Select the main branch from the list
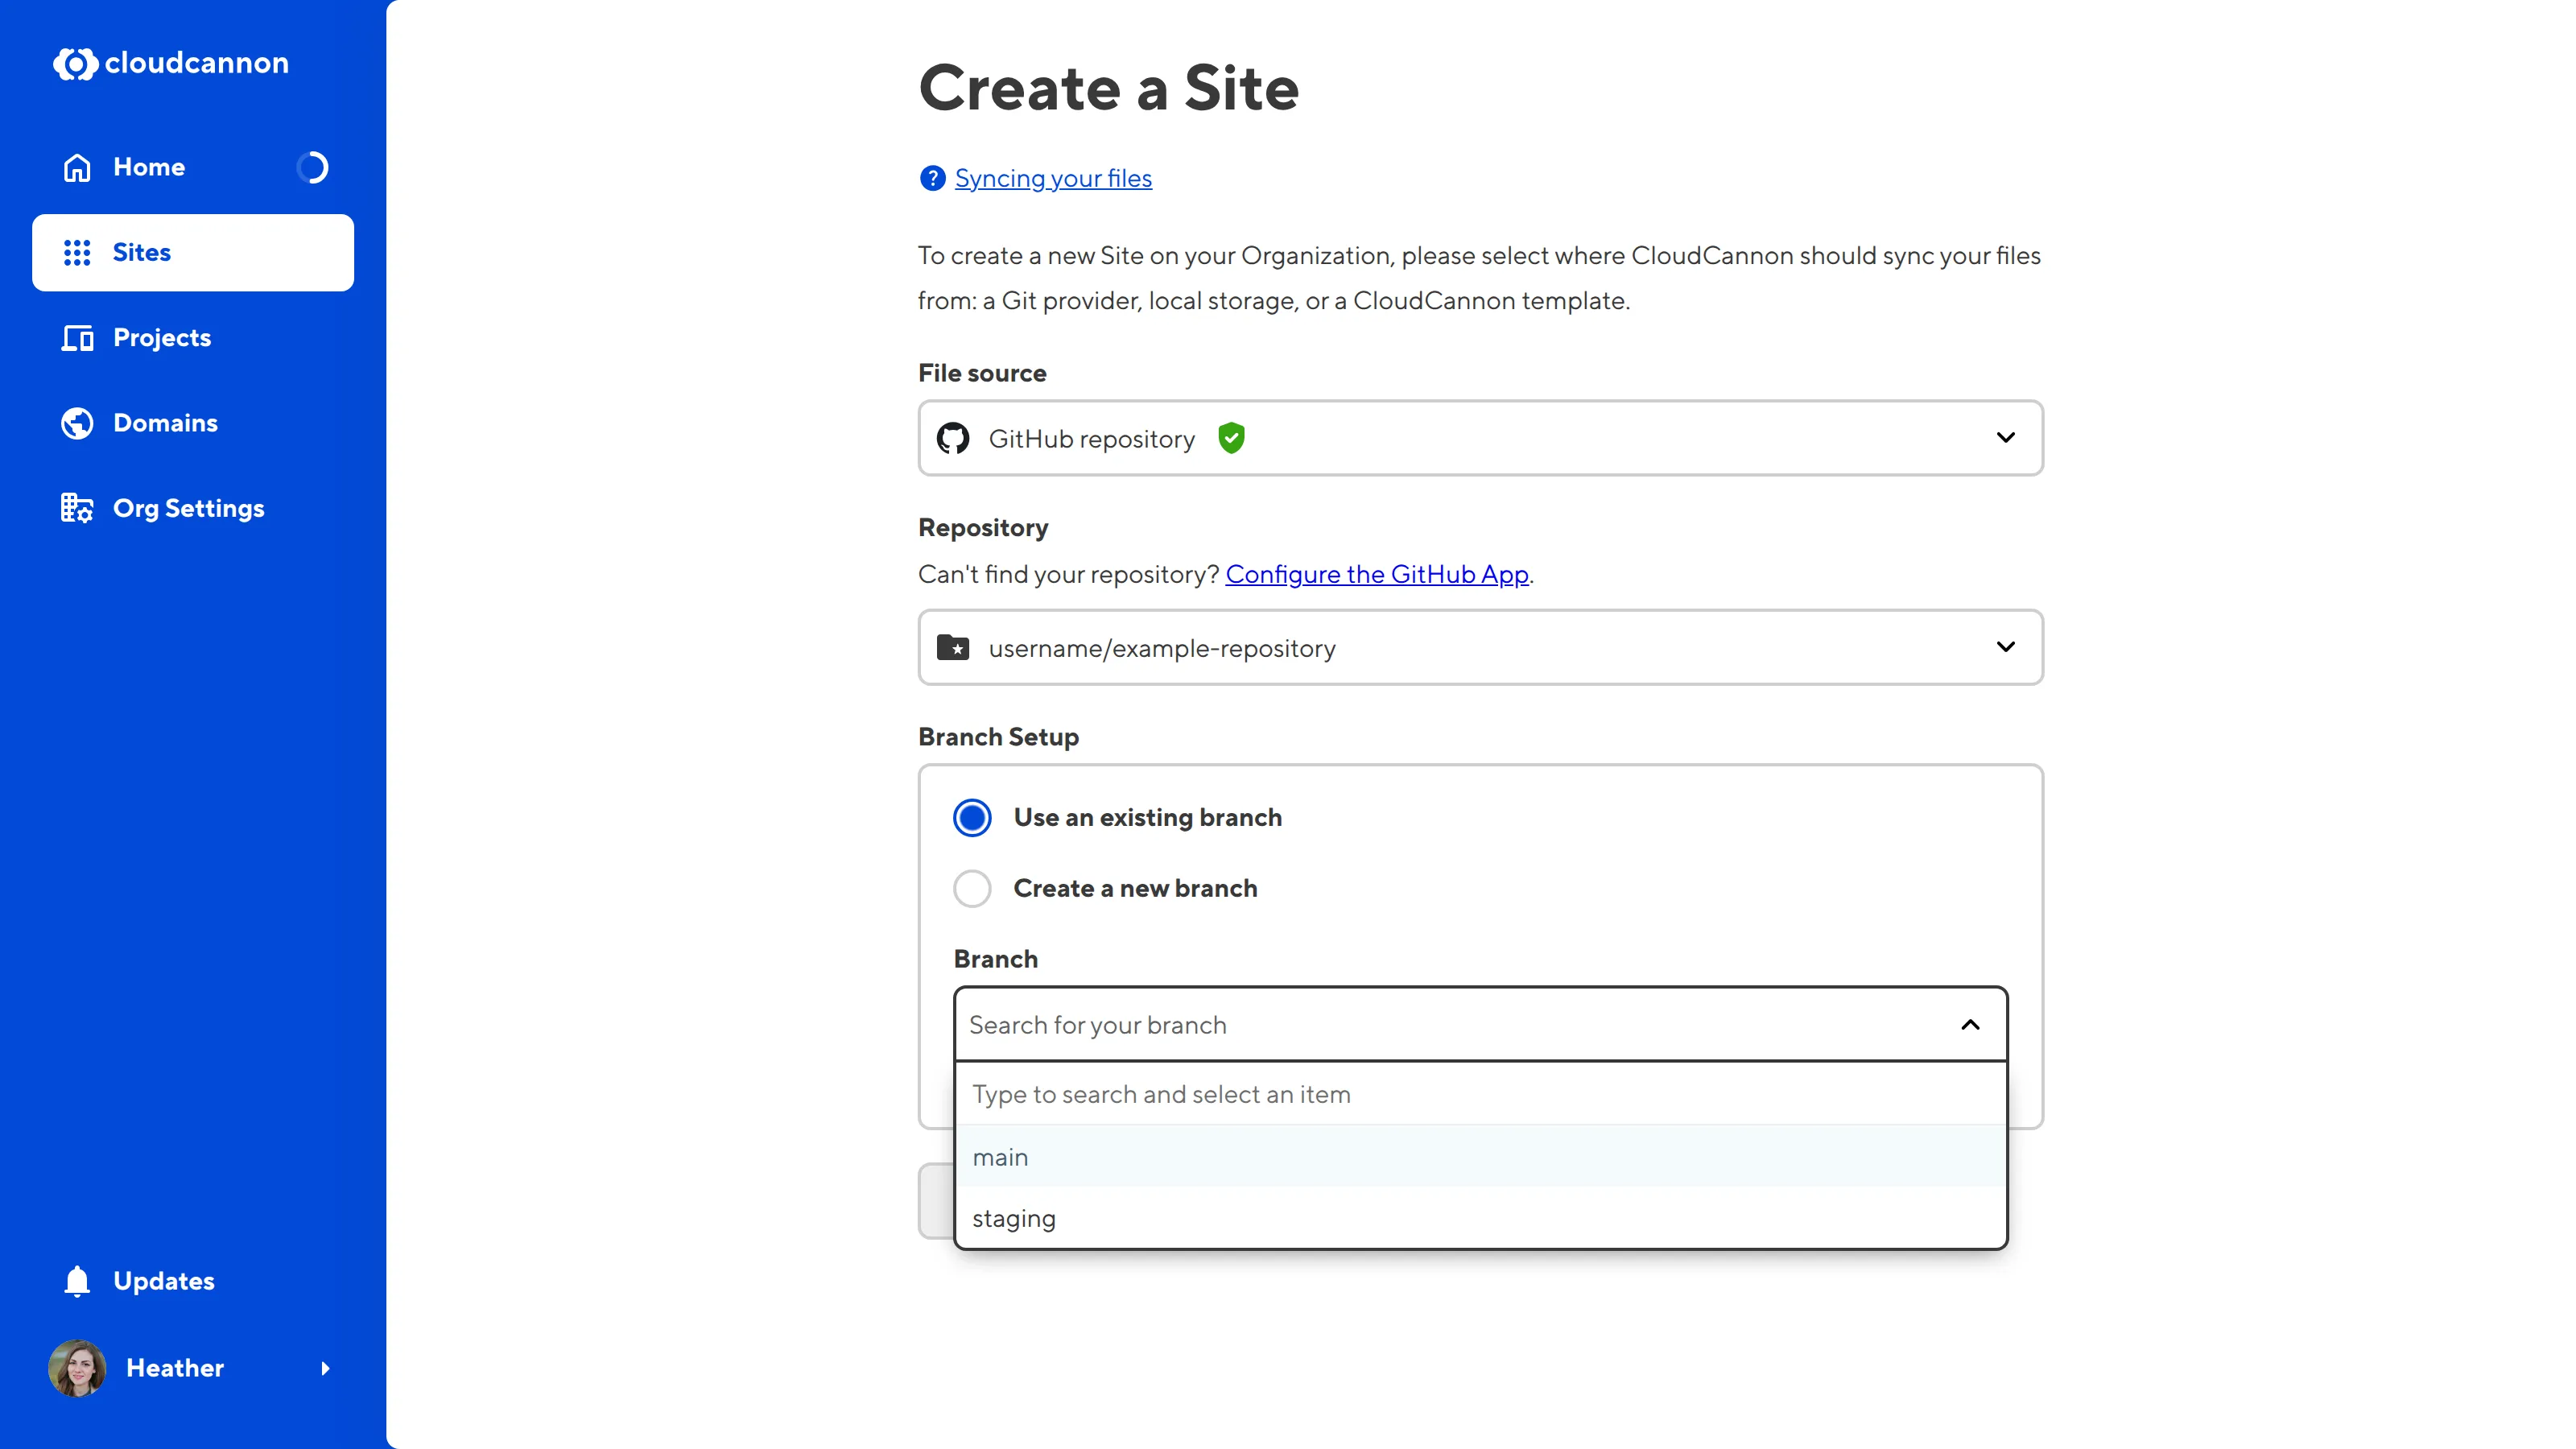2576x1449 pixels. click(x=1000, y=1157)
